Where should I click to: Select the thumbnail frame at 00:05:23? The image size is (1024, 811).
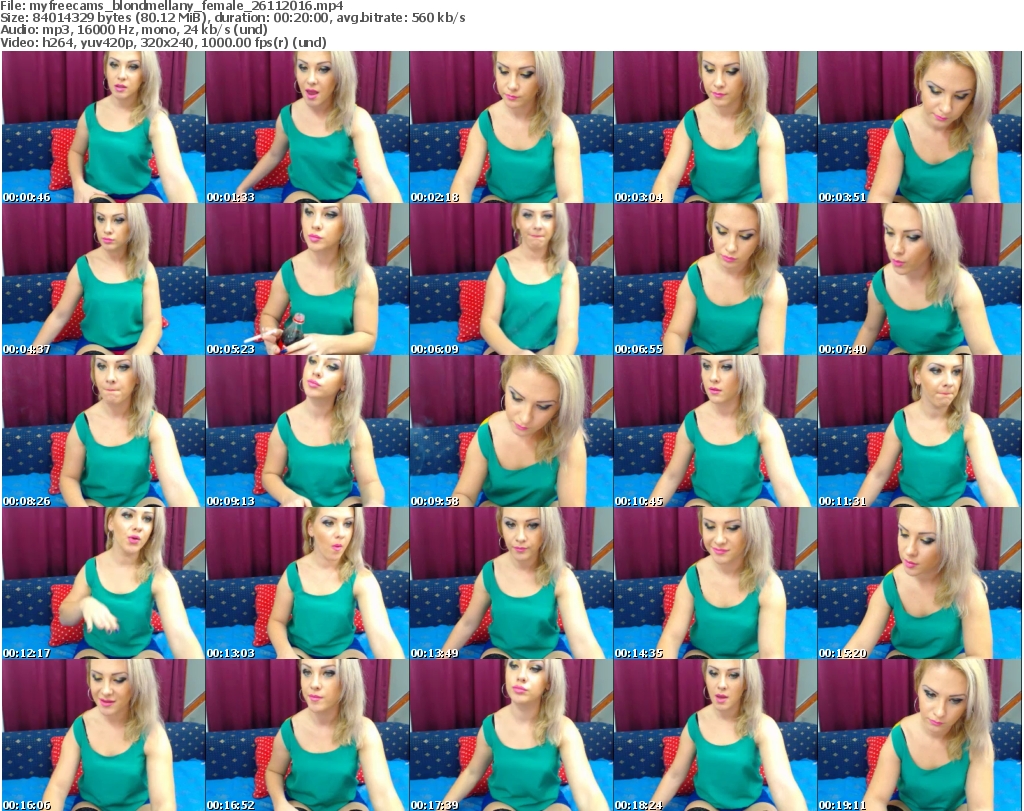point(308,279)
